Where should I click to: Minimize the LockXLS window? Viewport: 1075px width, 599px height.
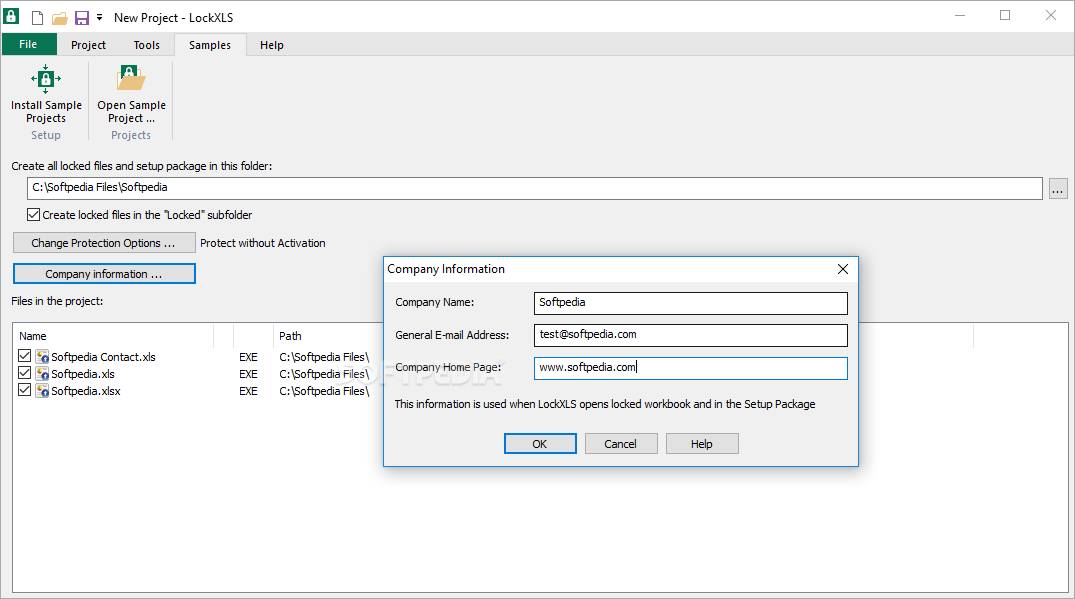tap(960, 16)
